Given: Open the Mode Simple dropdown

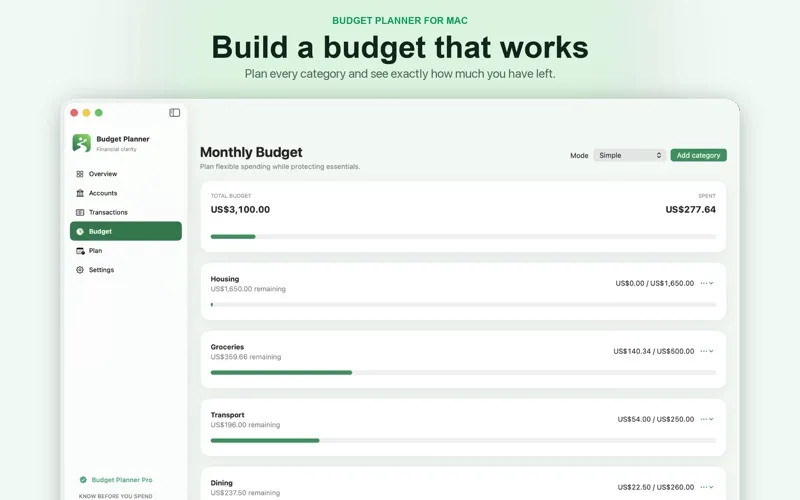Looking at the screenshot, I should [x=630, y=155].
